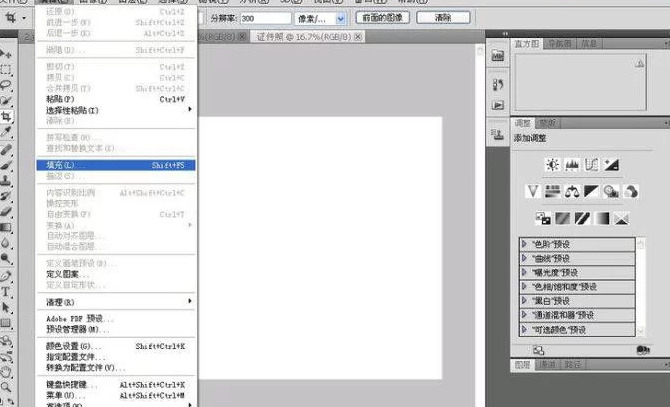This screenshot has width=670, height=407.
Task: Open the Crop tool preset picker arrow
Action: click(x=24, y=18)
